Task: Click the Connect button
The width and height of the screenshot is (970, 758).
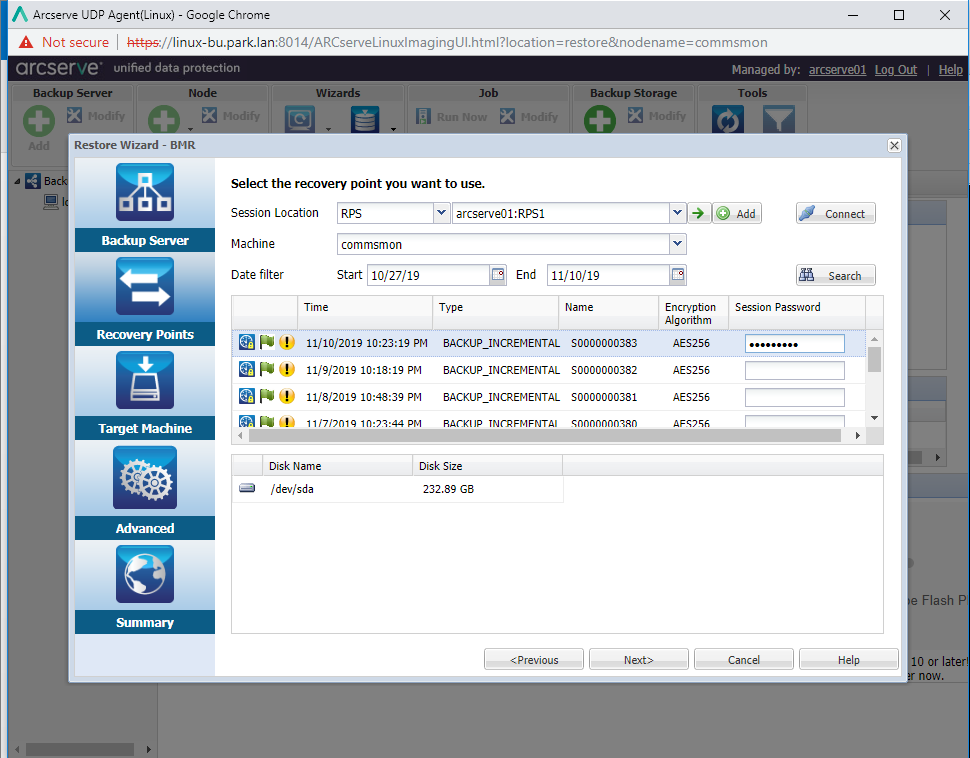Action: pyautogui.click(x=836, y=213)
